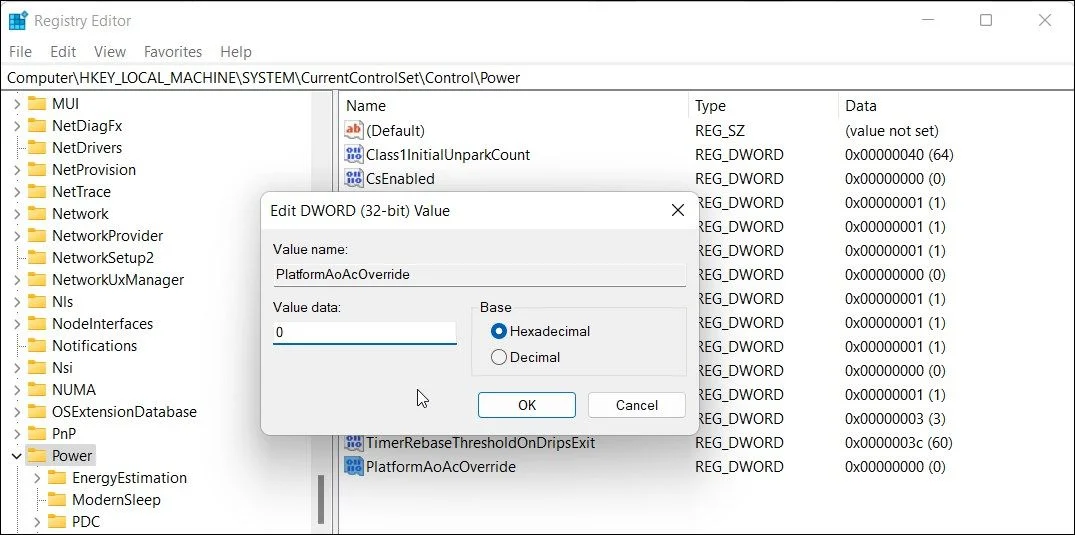This screenshot has width=1075, height=535.
Task: Click the NUMA folder icon
Action: click(x=36, y=390)
